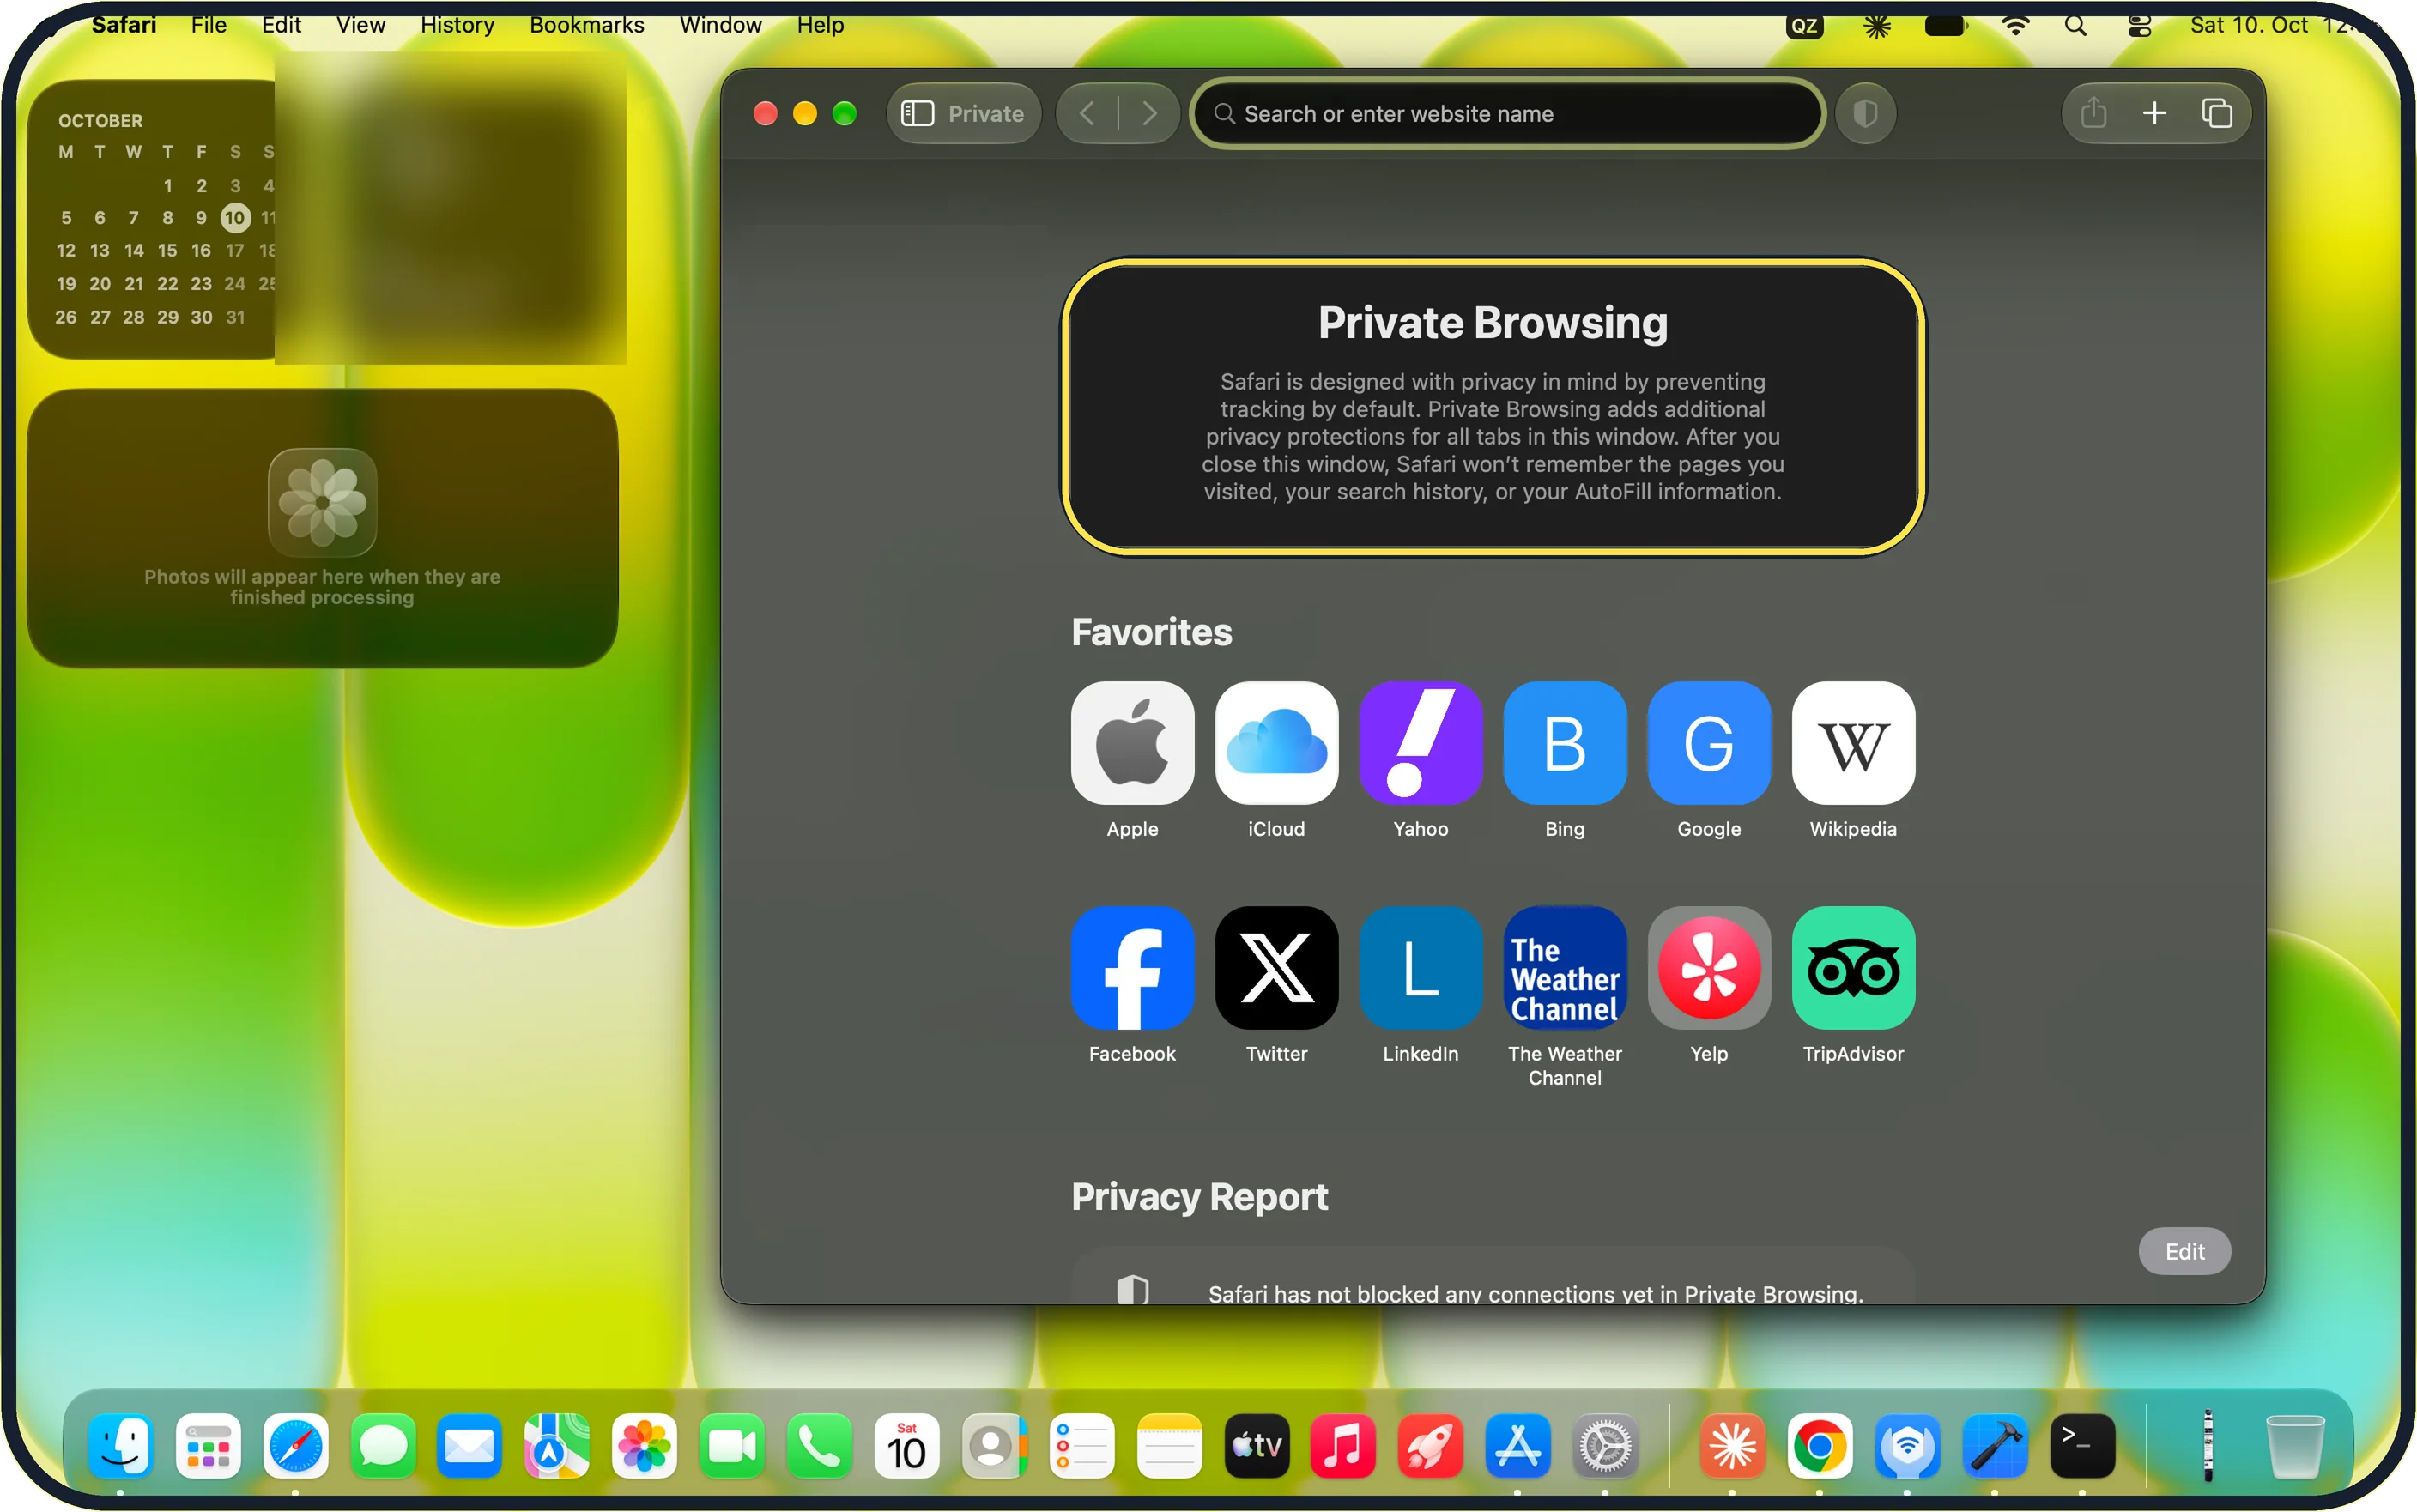Select October 10 in calendar widget
The width and height of the screenshot is (2417, 1512).
(x=234, y=218)
